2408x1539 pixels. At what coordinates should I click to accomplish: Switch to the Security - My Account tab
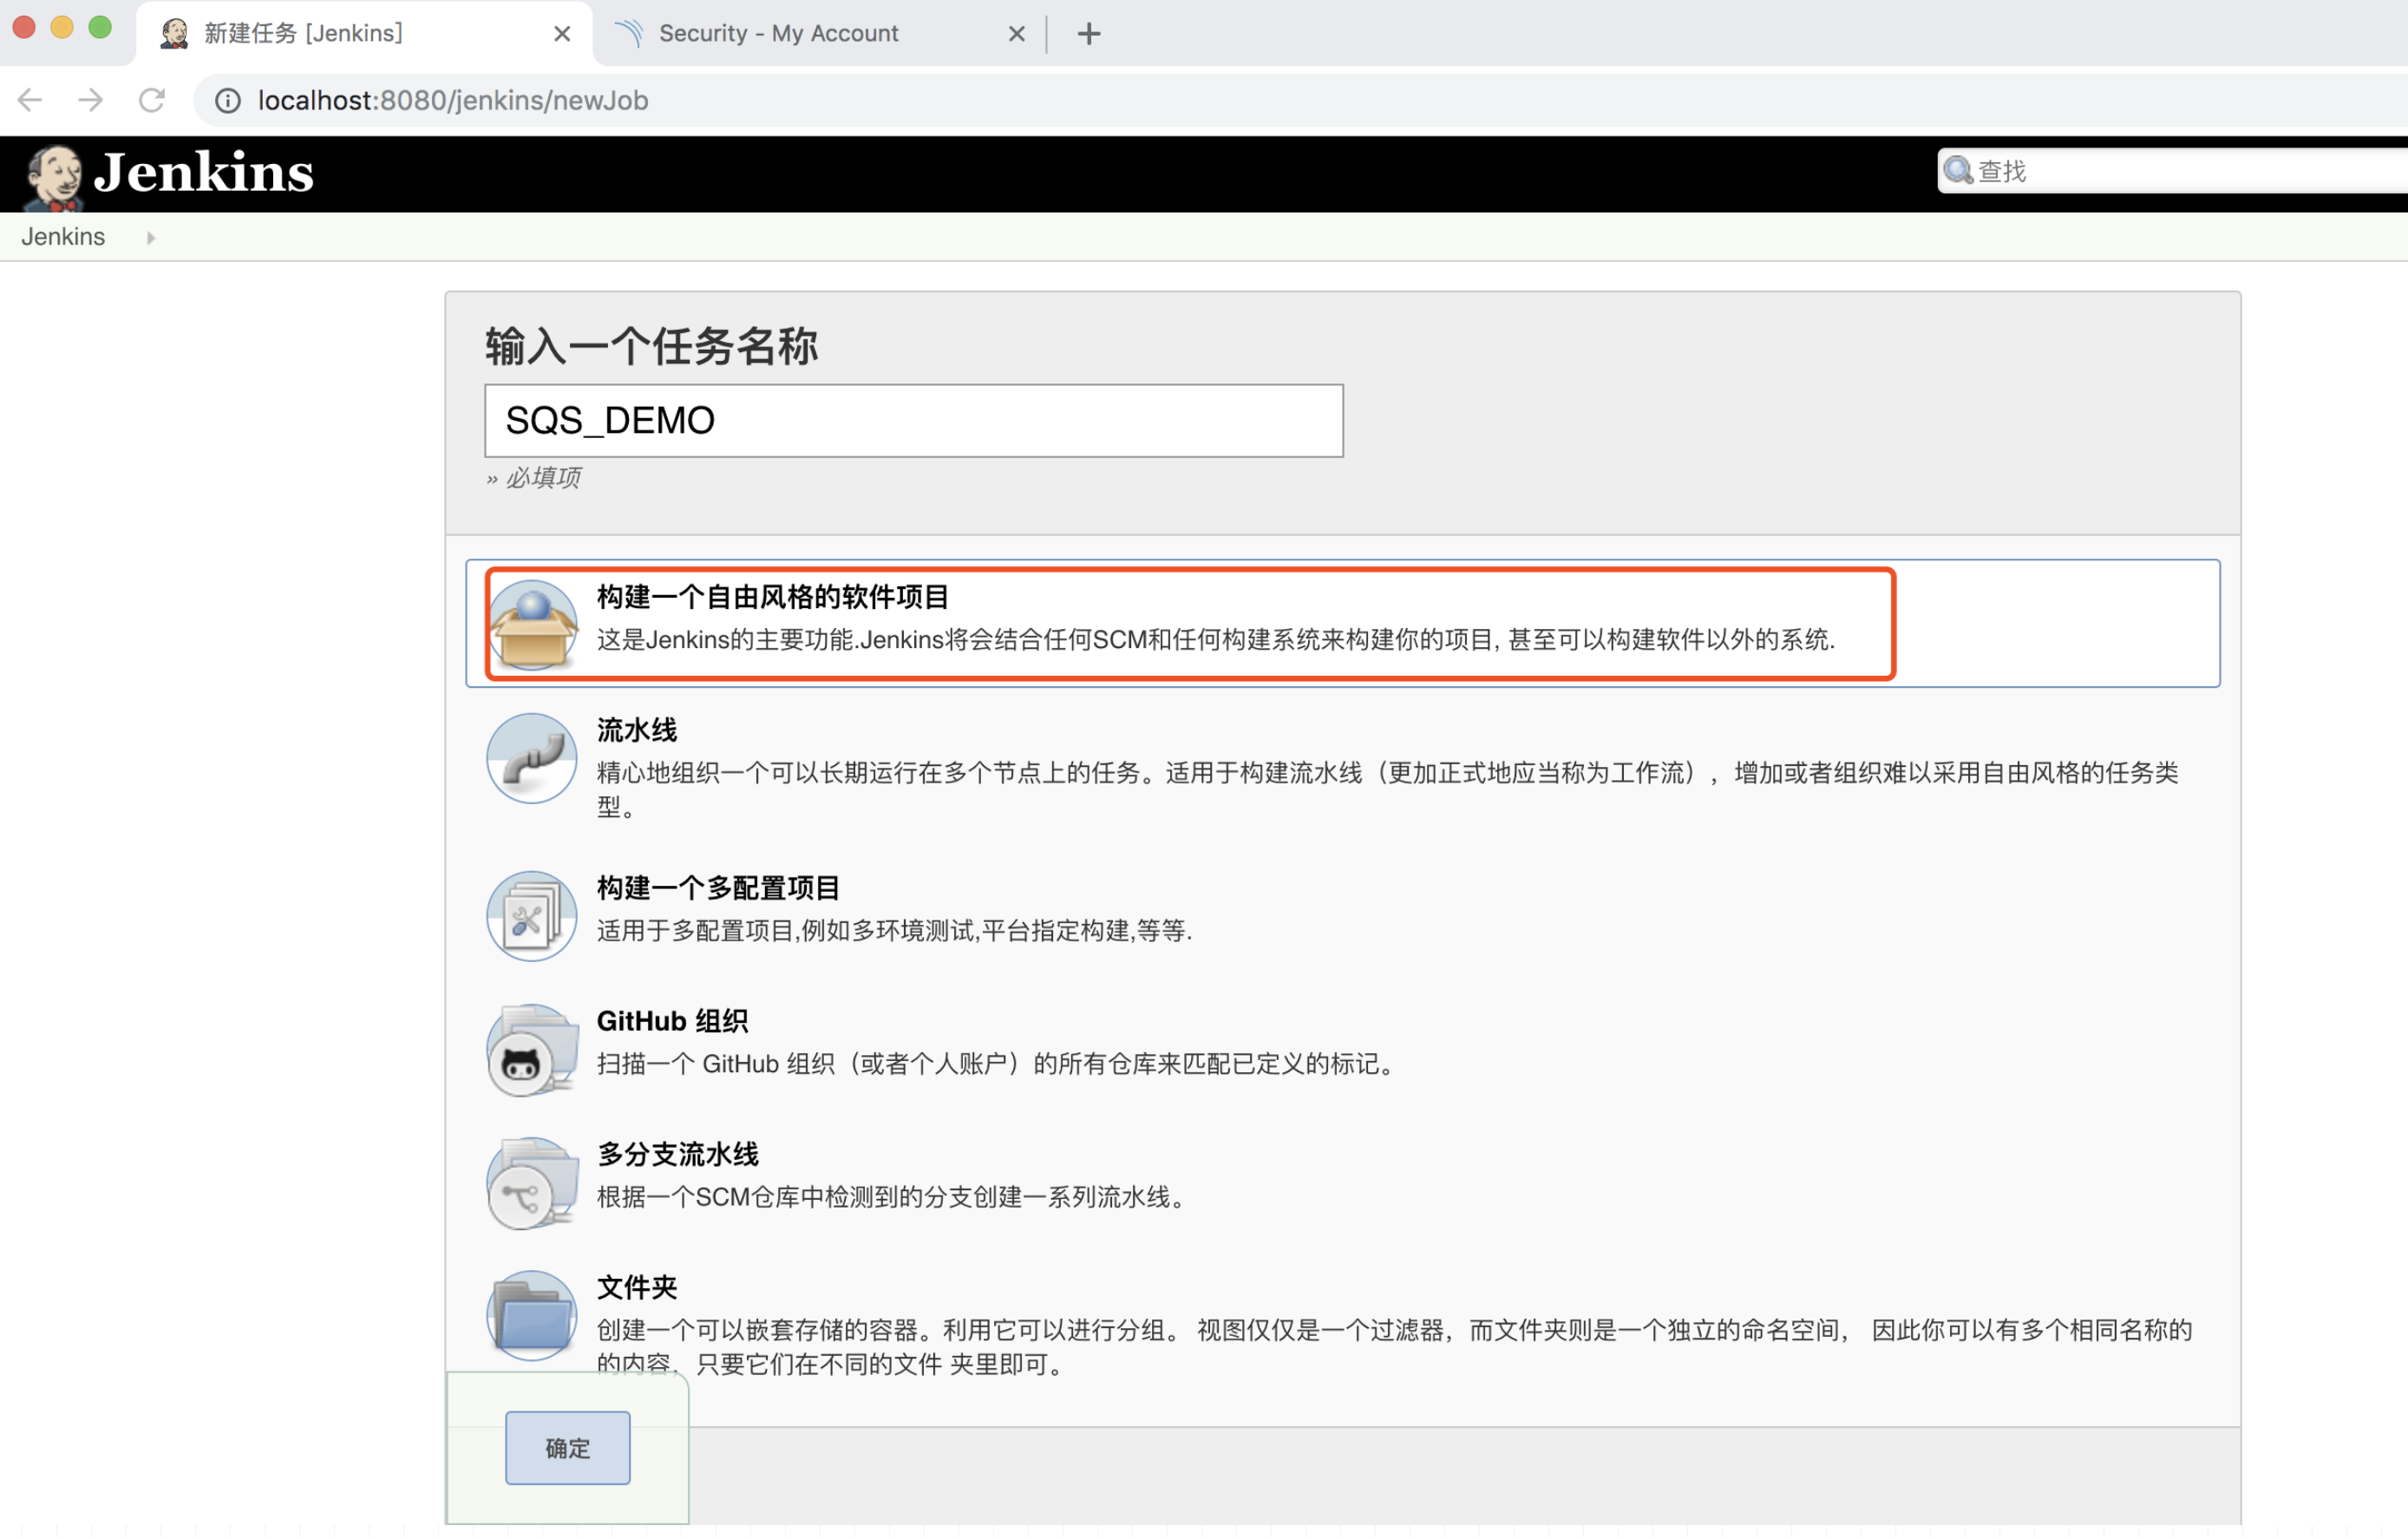point(820,34)
